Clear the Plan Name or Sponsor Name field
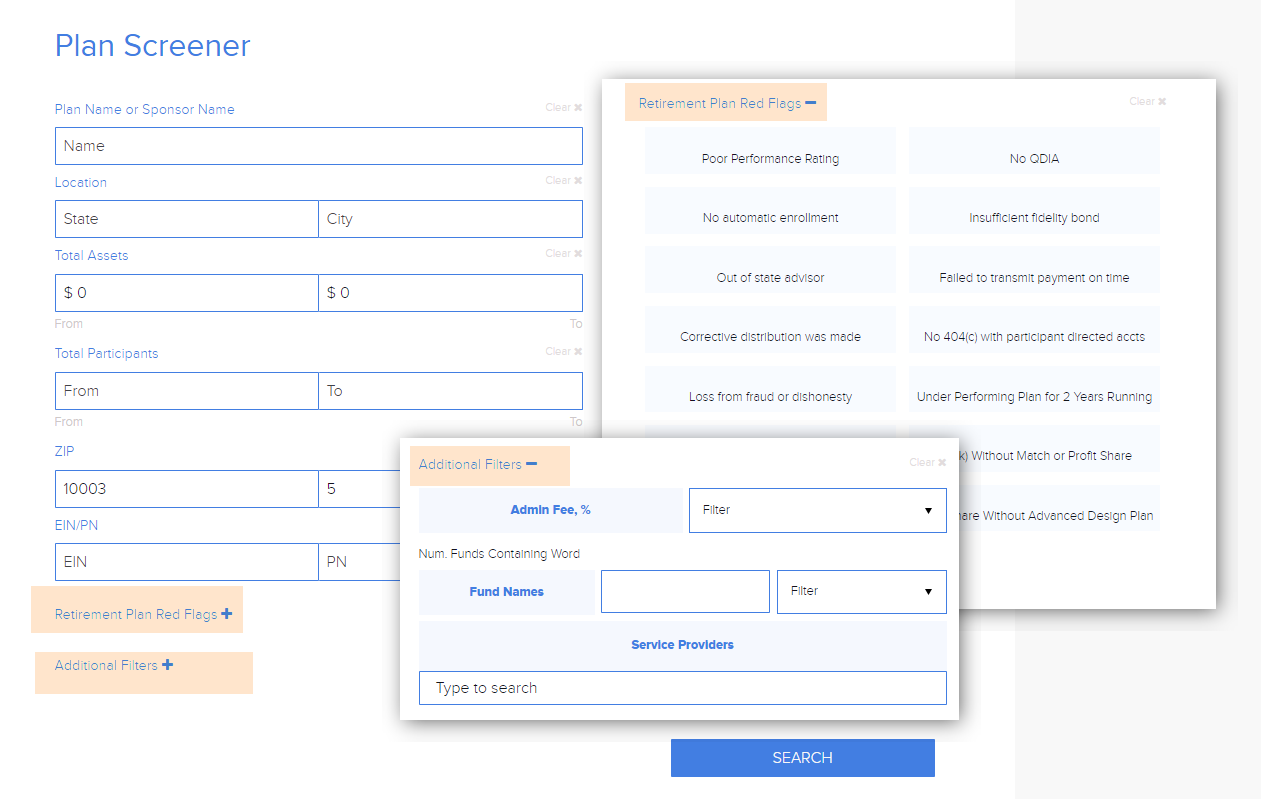Viewport: 1261px width, 799px height. click(x=563, y=108)
